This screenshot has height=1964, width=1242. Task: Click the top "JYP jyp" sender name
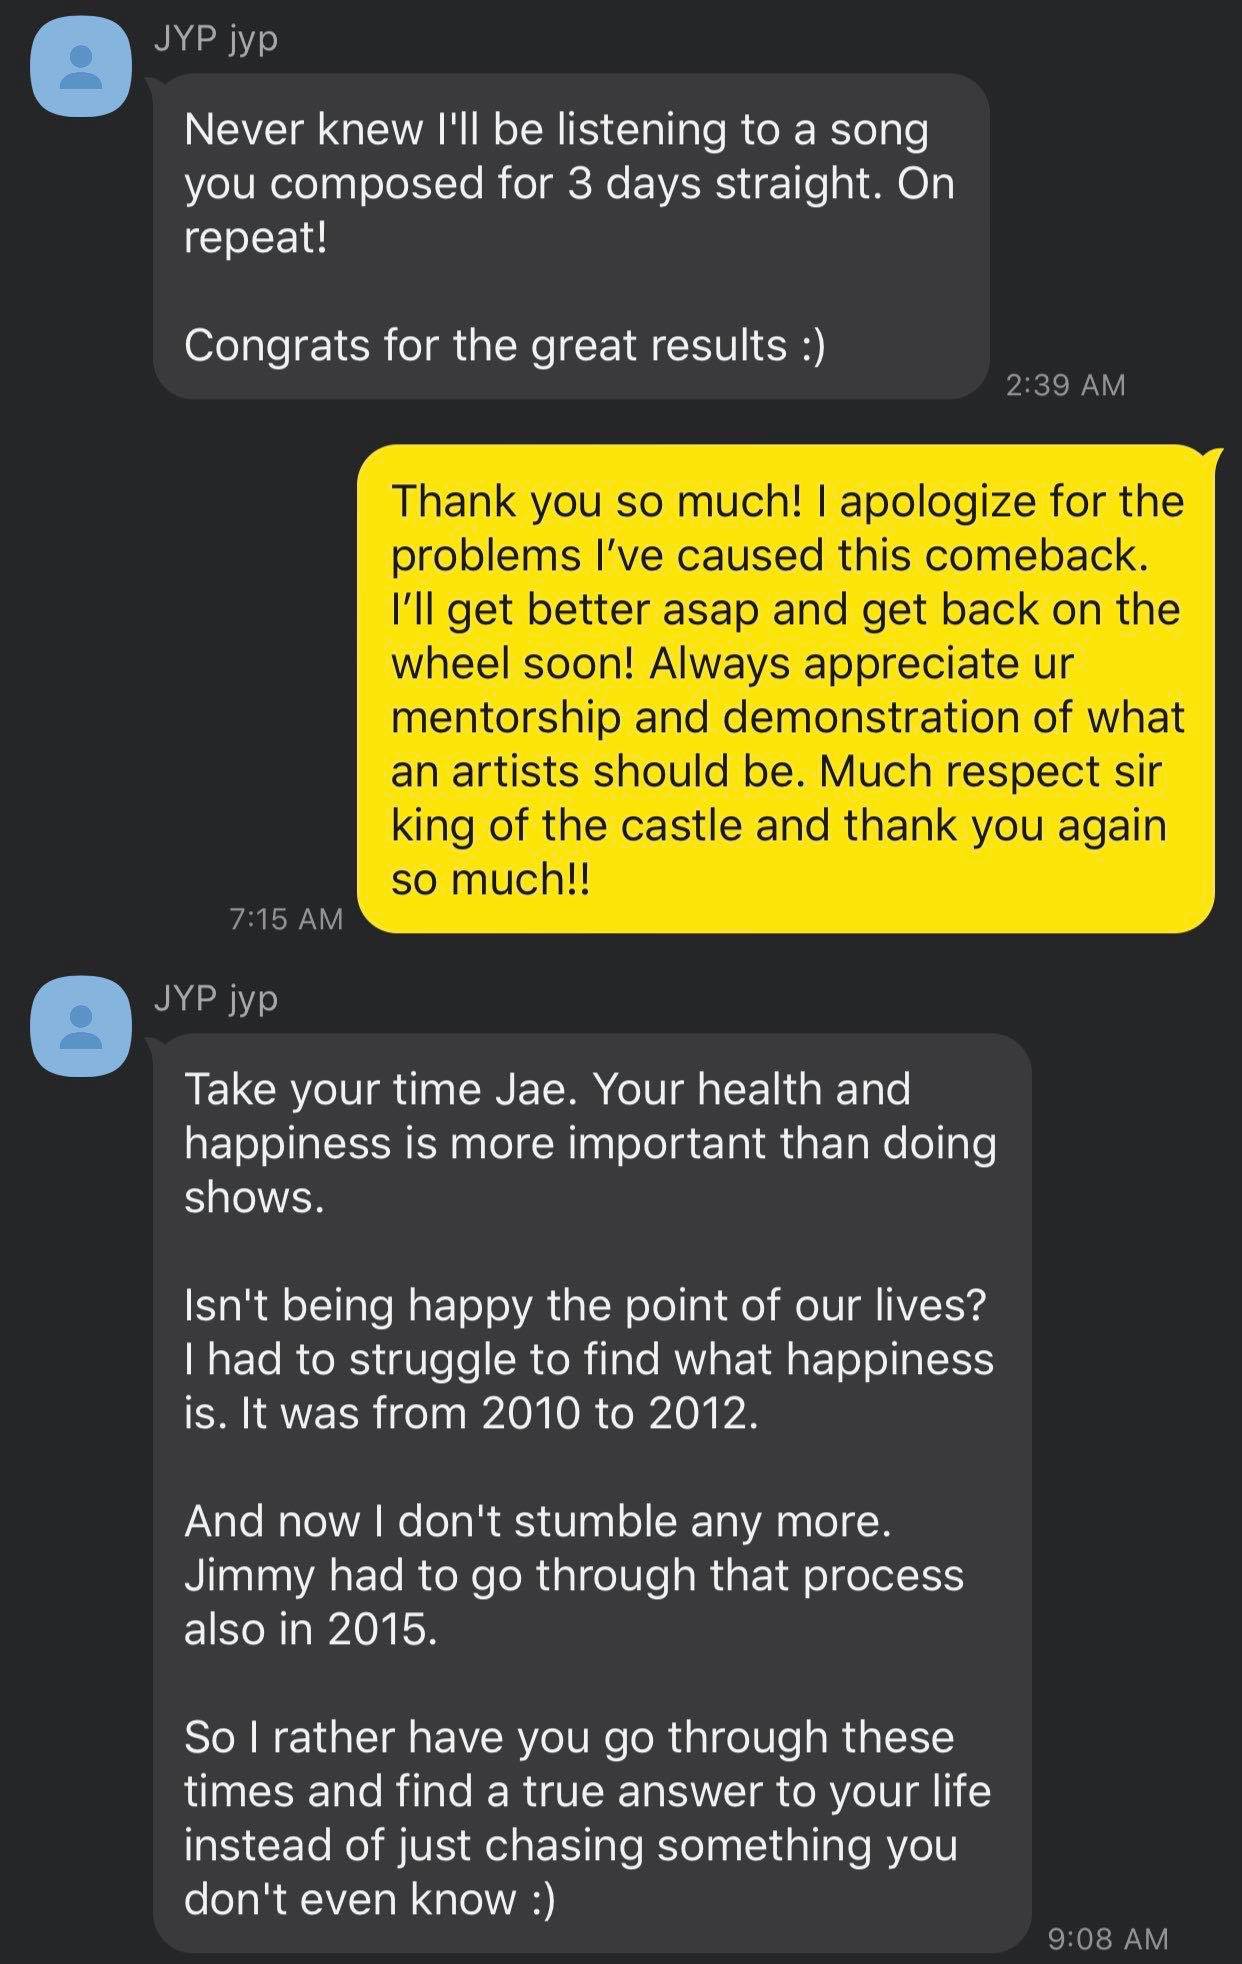point(215,38)
